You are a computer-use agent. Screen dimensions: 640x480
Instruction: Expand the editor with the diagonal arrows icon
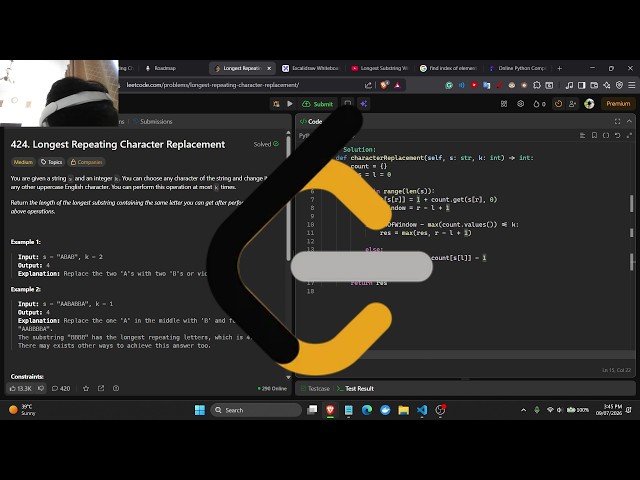[629, 136]
